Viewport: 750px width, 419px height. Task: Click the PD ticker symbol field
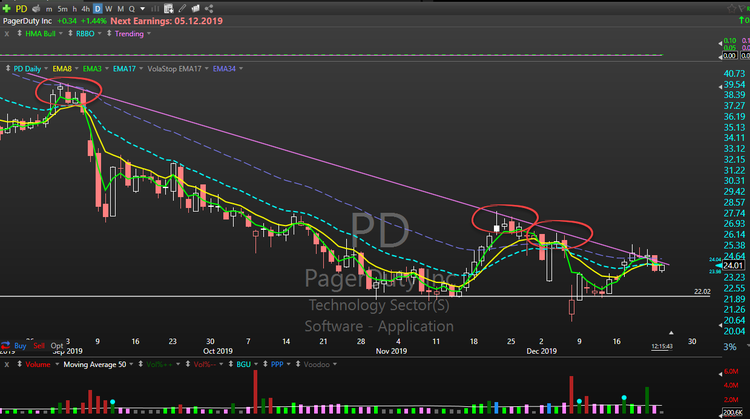[x=21, y=9]
